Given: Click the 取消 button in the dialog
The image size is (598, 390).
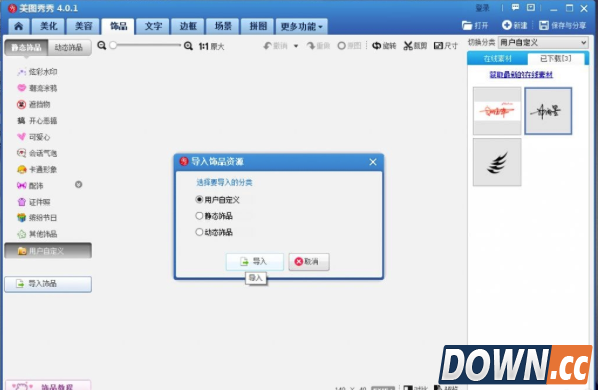Looking at the screenshot, I should tap(309, 262).
